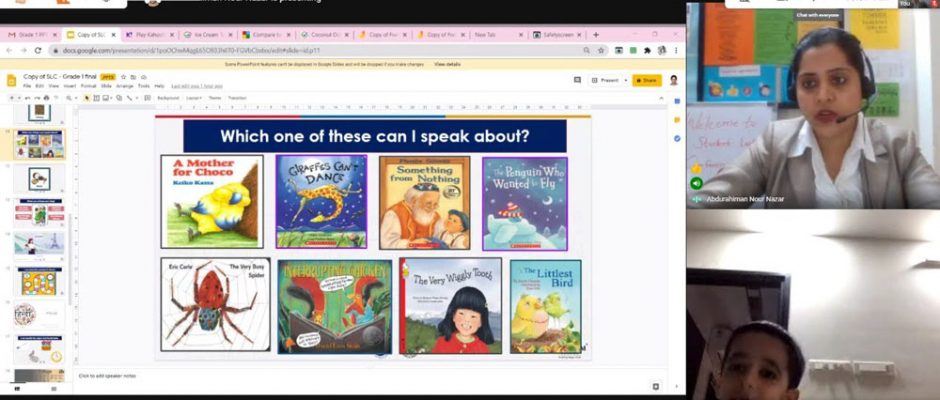940x400 pixels.
Task: Bookmark this page with the star
Action: [600, 51]
